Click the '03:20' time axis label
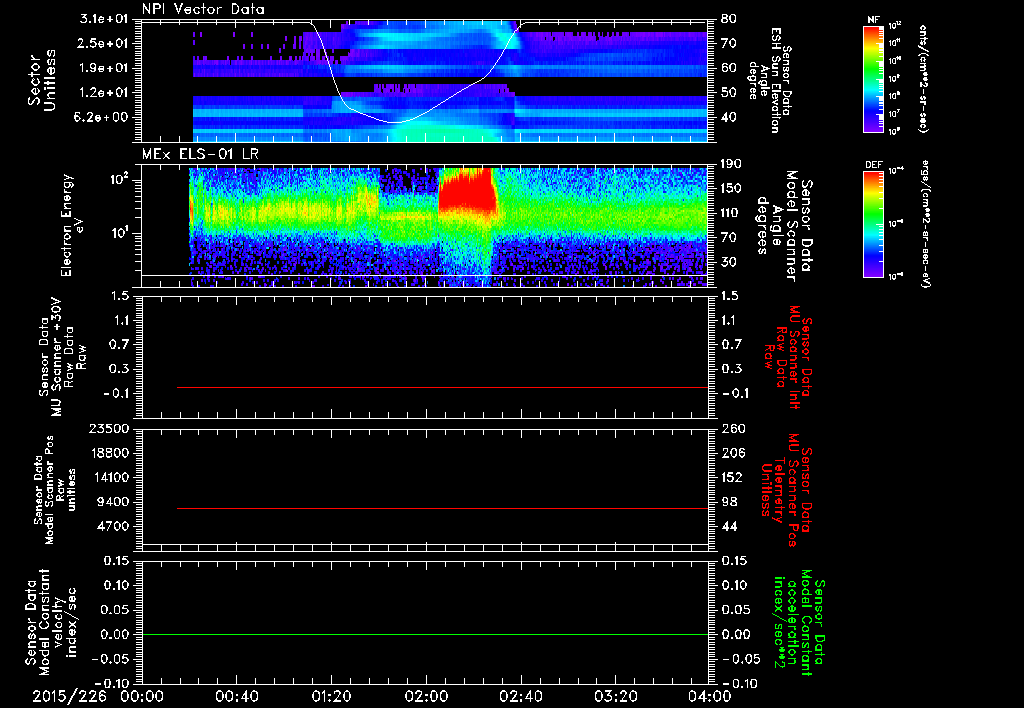 [x=615, y=697]
